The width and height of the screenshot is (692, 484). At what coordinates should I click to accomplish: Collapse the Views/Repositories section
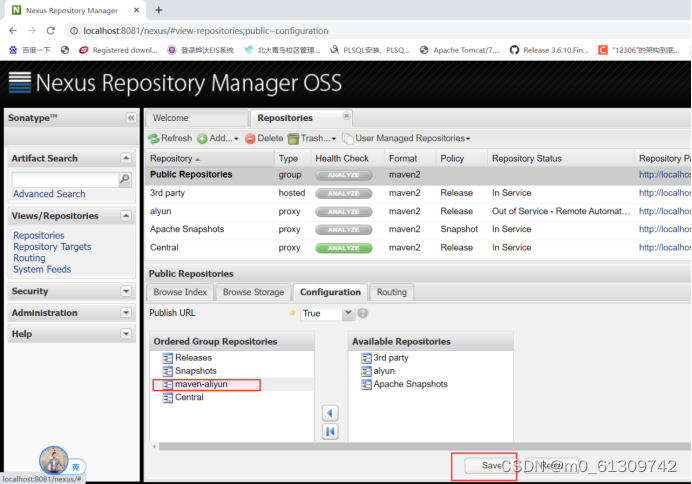pos(126,216)
